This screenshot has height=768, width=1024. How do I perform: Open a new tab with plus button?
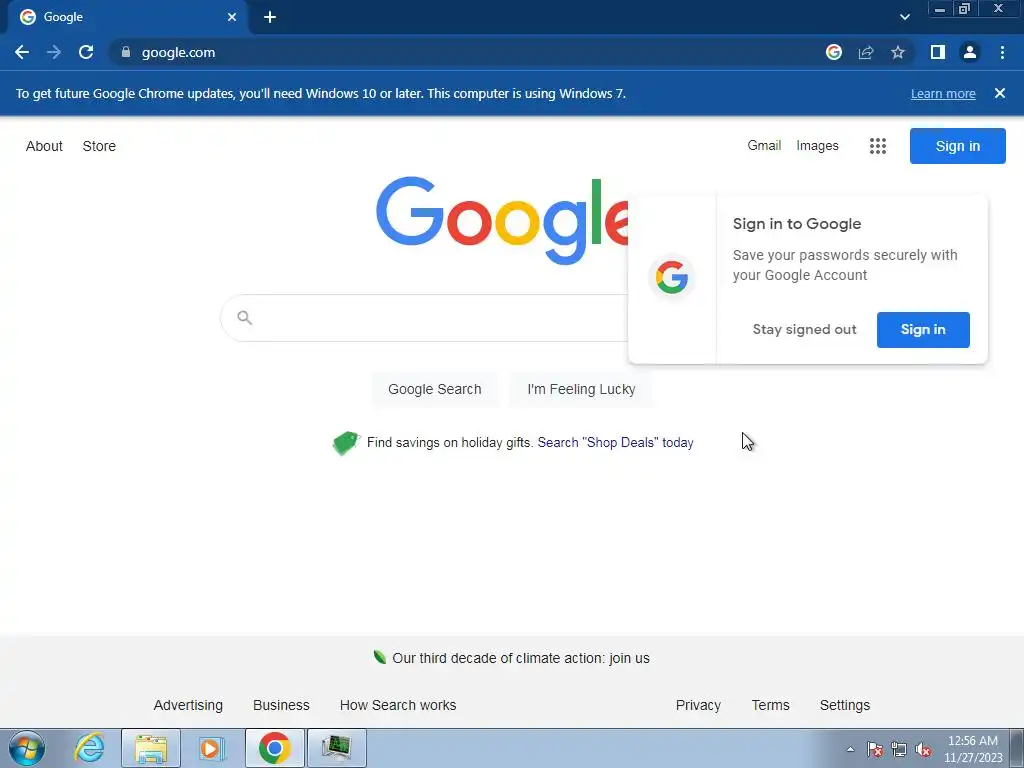point(270,17)
